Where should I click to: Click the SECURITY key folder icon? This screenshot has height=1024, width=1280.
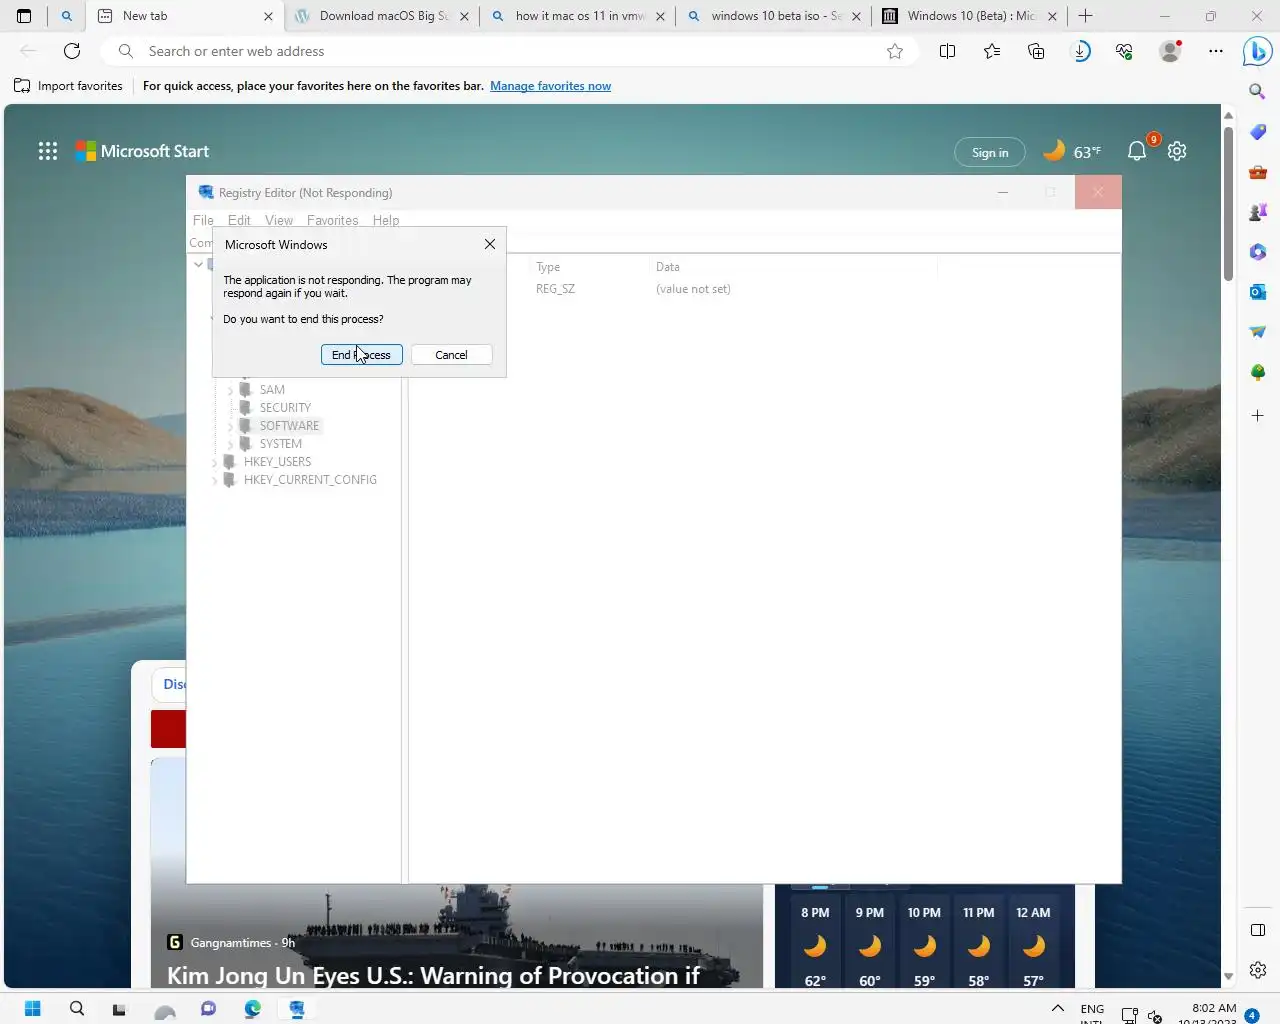[x=245, y=407]
